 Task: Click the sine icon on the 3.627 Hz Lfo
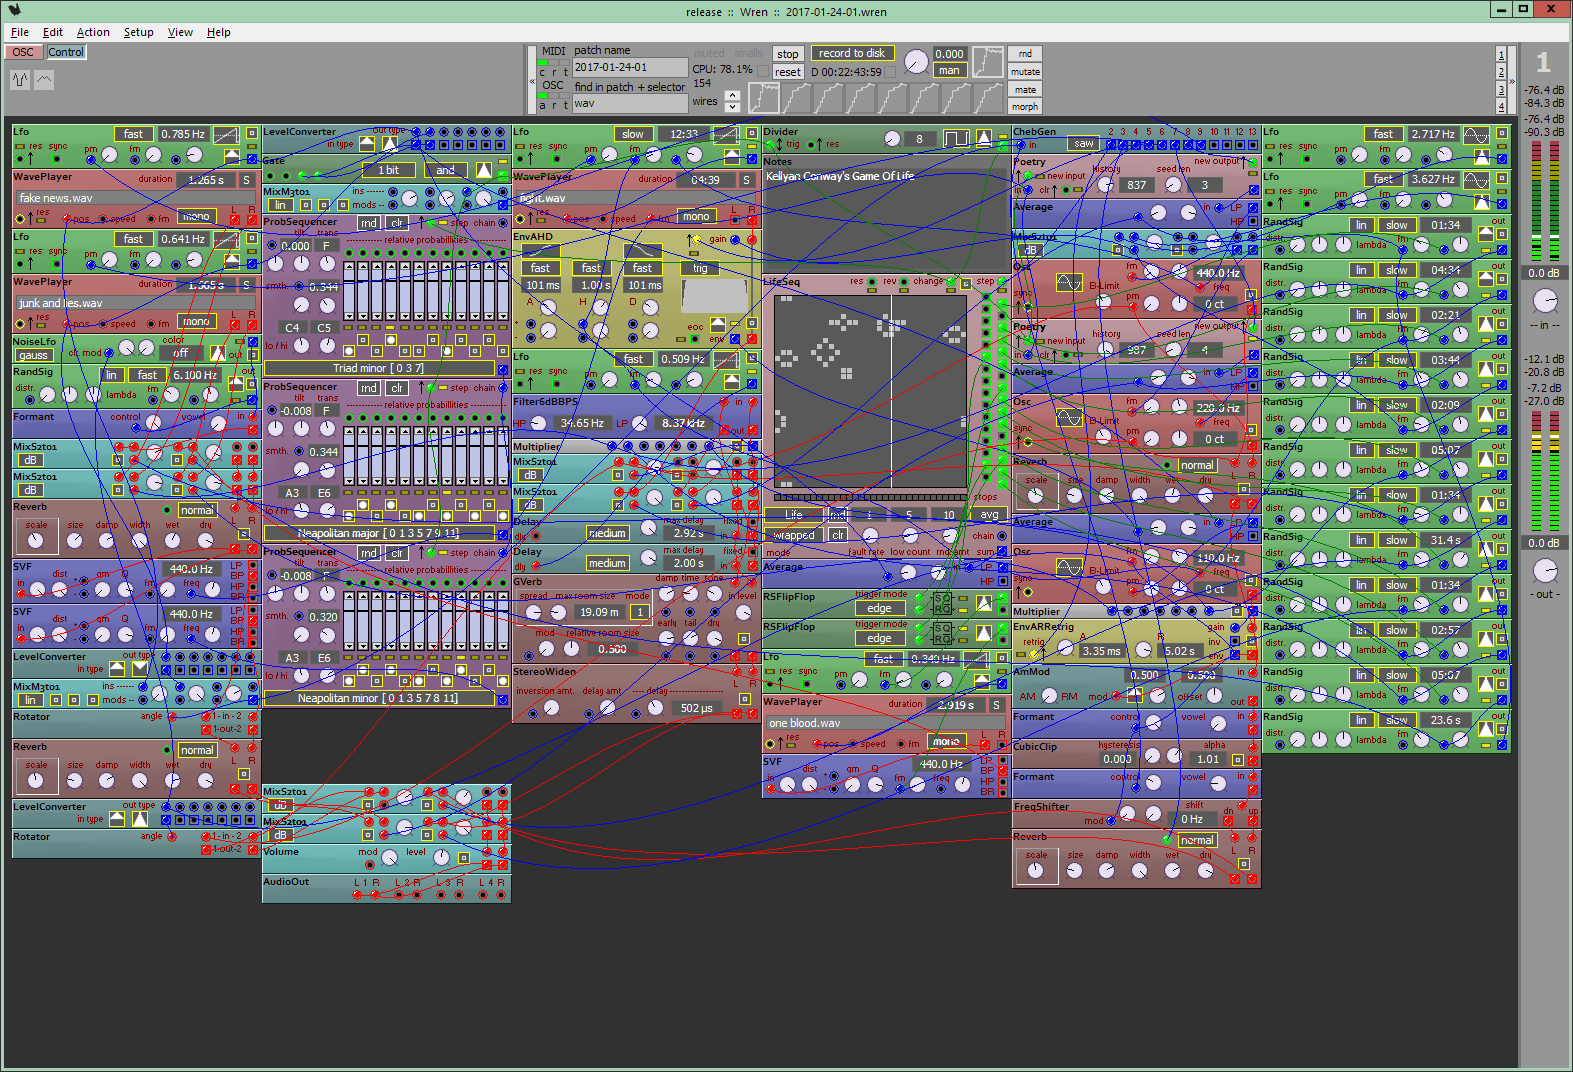[1476, 179]
